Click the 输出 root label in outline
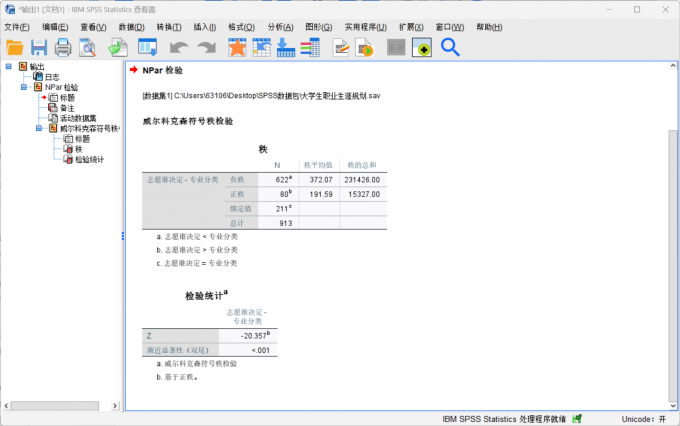Screen dimensions: 680x426 (x=37, y=67)
